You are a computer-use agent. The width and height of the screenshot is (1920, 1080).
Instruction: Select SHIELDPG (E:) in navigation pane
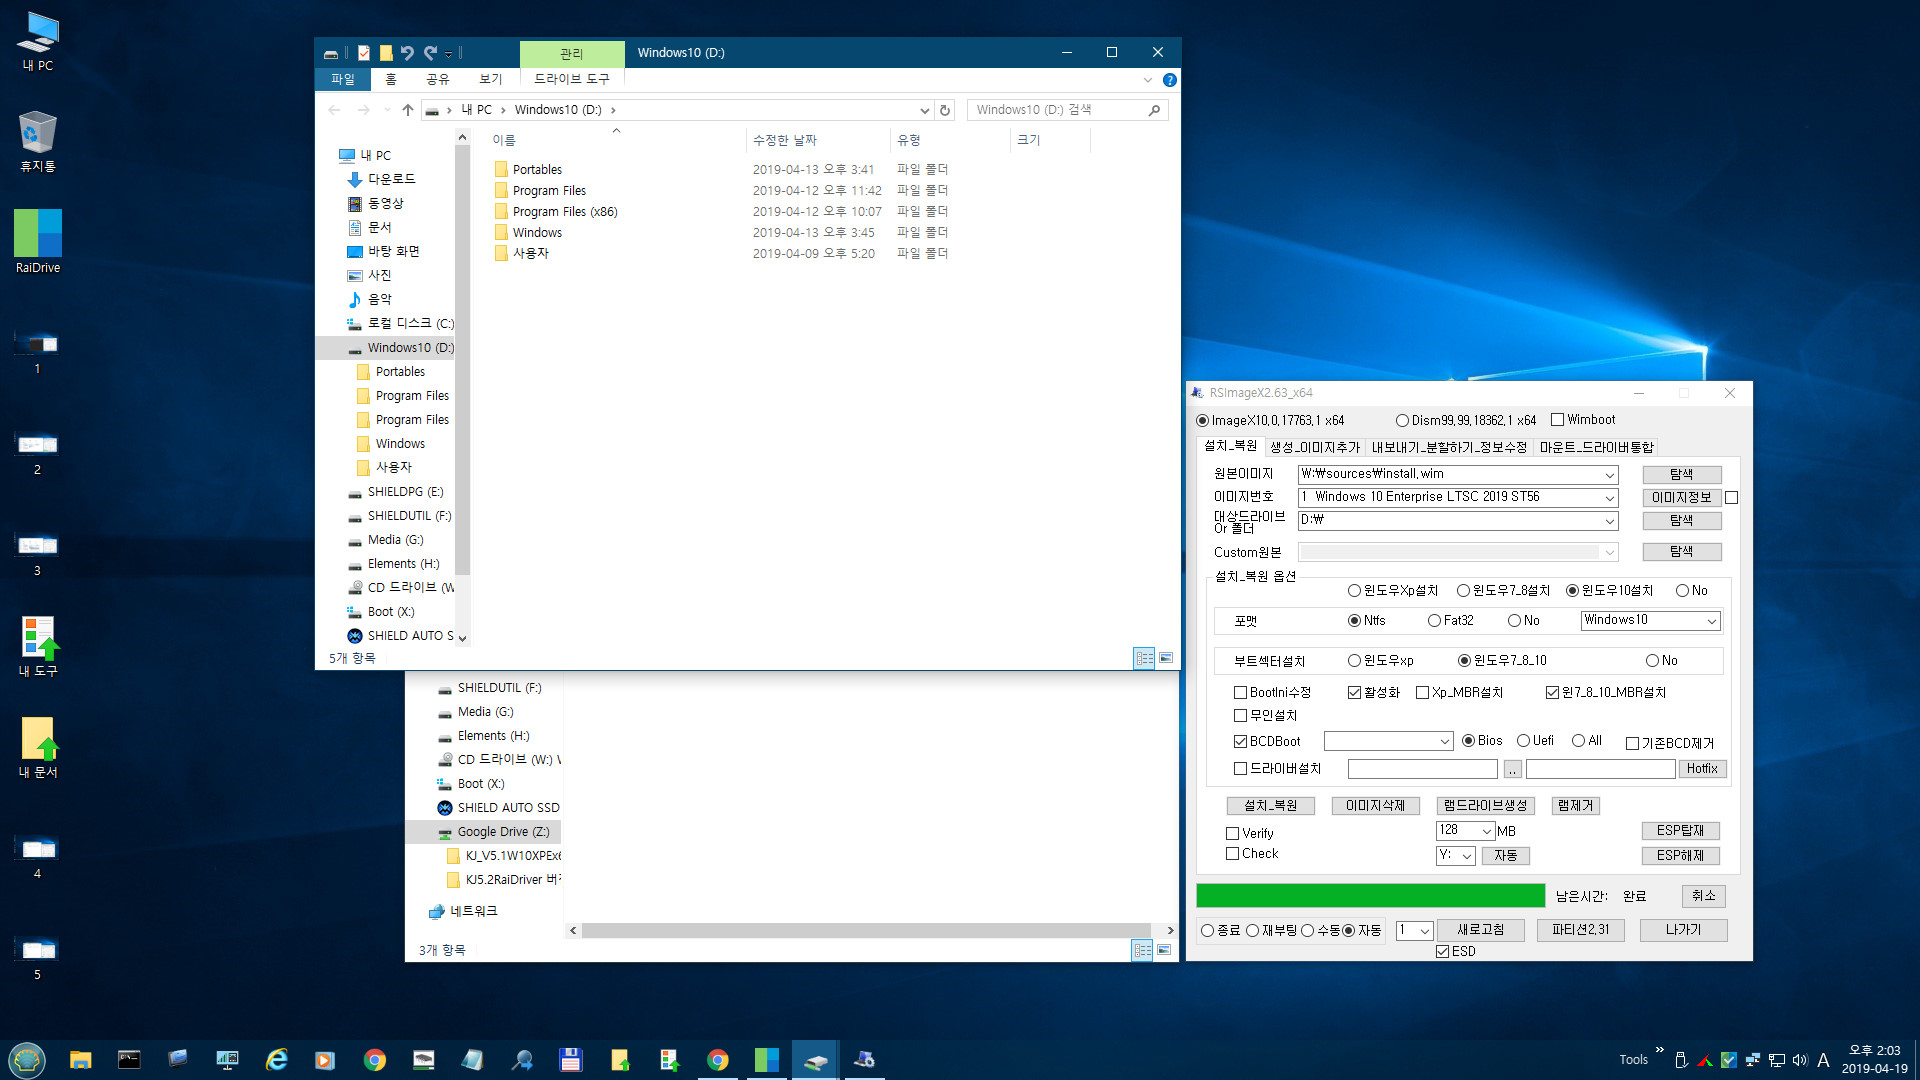coord(405,492)
